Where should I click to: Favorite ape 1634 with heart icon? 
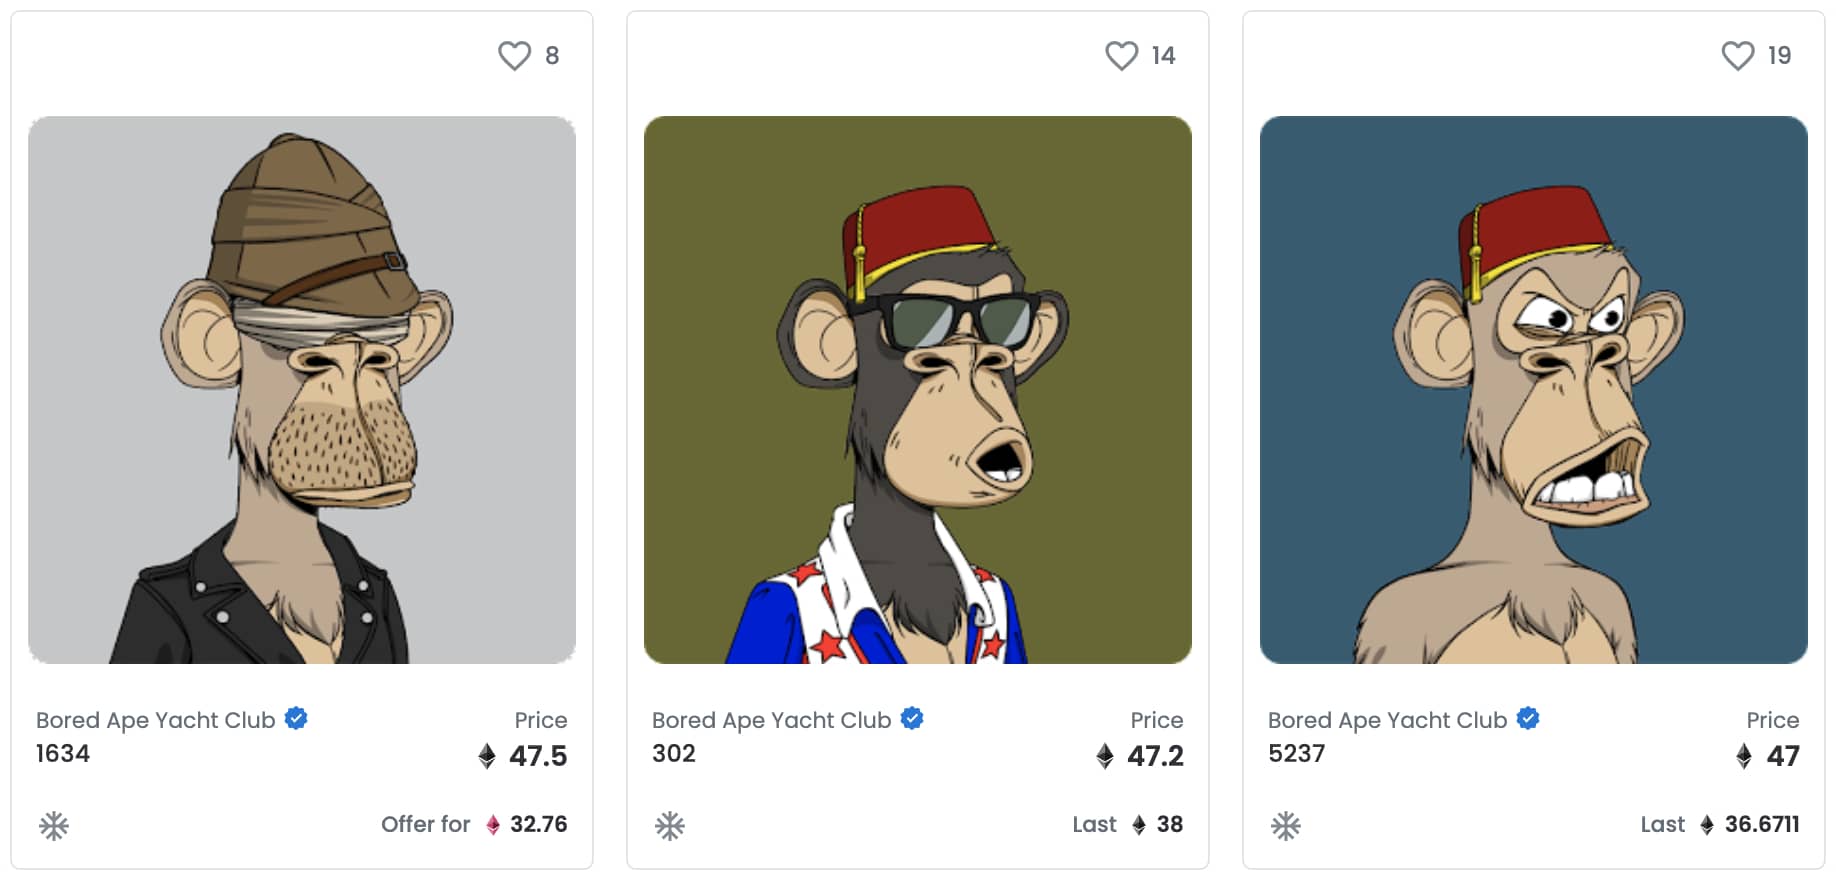514,56
